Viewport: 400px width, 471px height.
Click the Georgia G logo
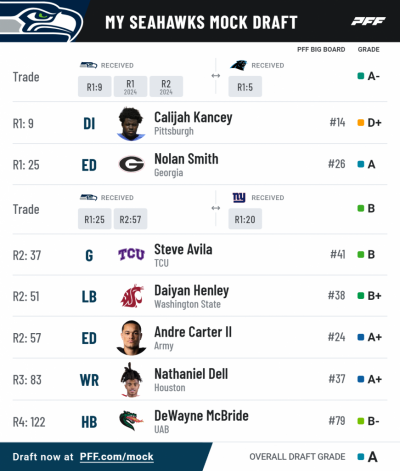[x=131, y=164]
